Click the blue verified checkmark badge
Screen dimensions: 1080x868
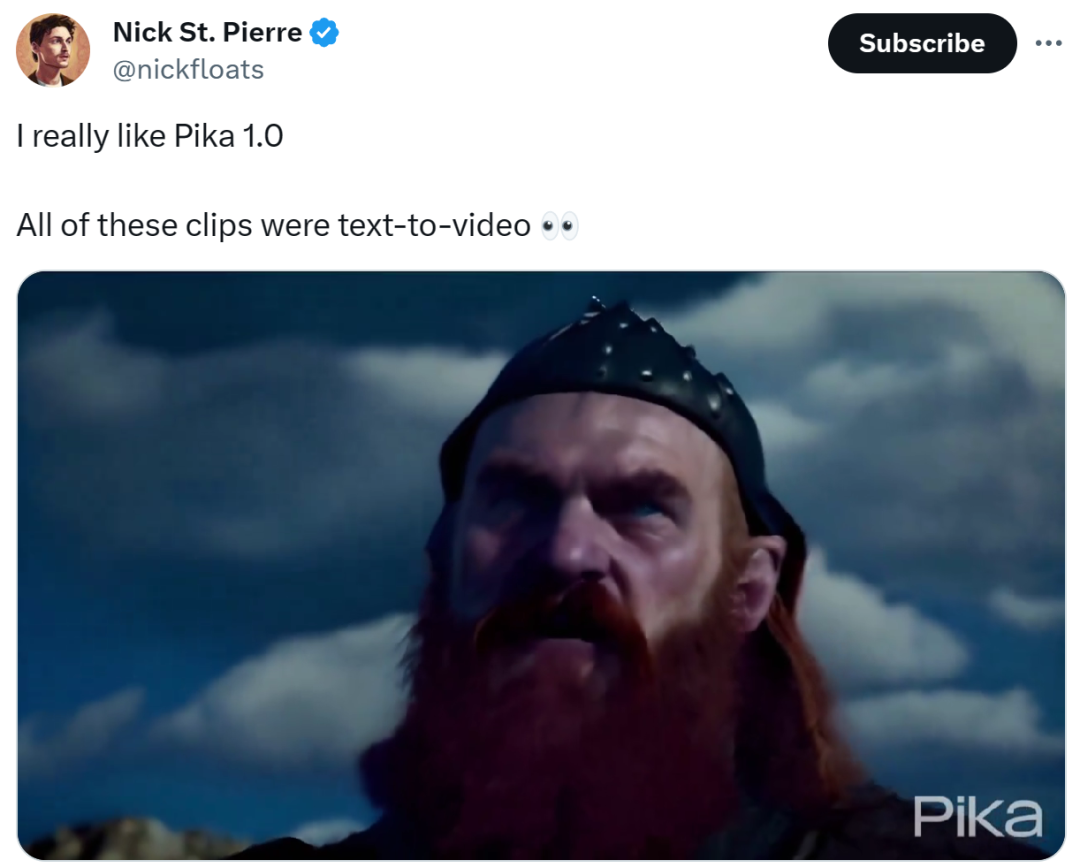click(324, 32)
